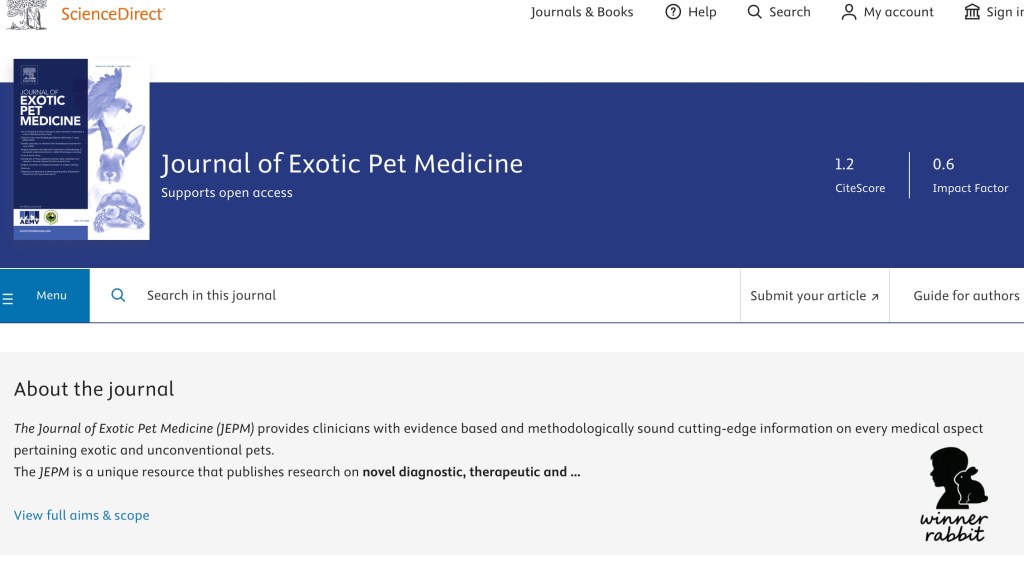
Task: Open View full aims & scope
Action: (x=82, y=515)
